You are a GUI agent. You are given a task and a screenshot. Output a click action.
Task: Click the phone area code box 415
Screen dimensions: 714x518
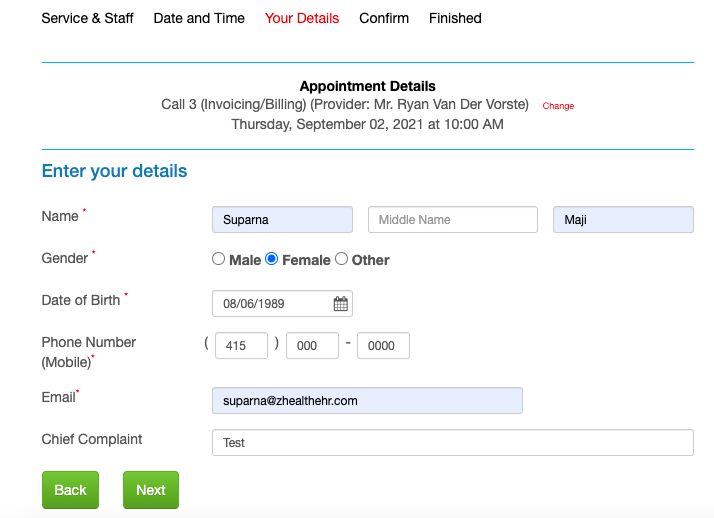[x=241, y=345]
